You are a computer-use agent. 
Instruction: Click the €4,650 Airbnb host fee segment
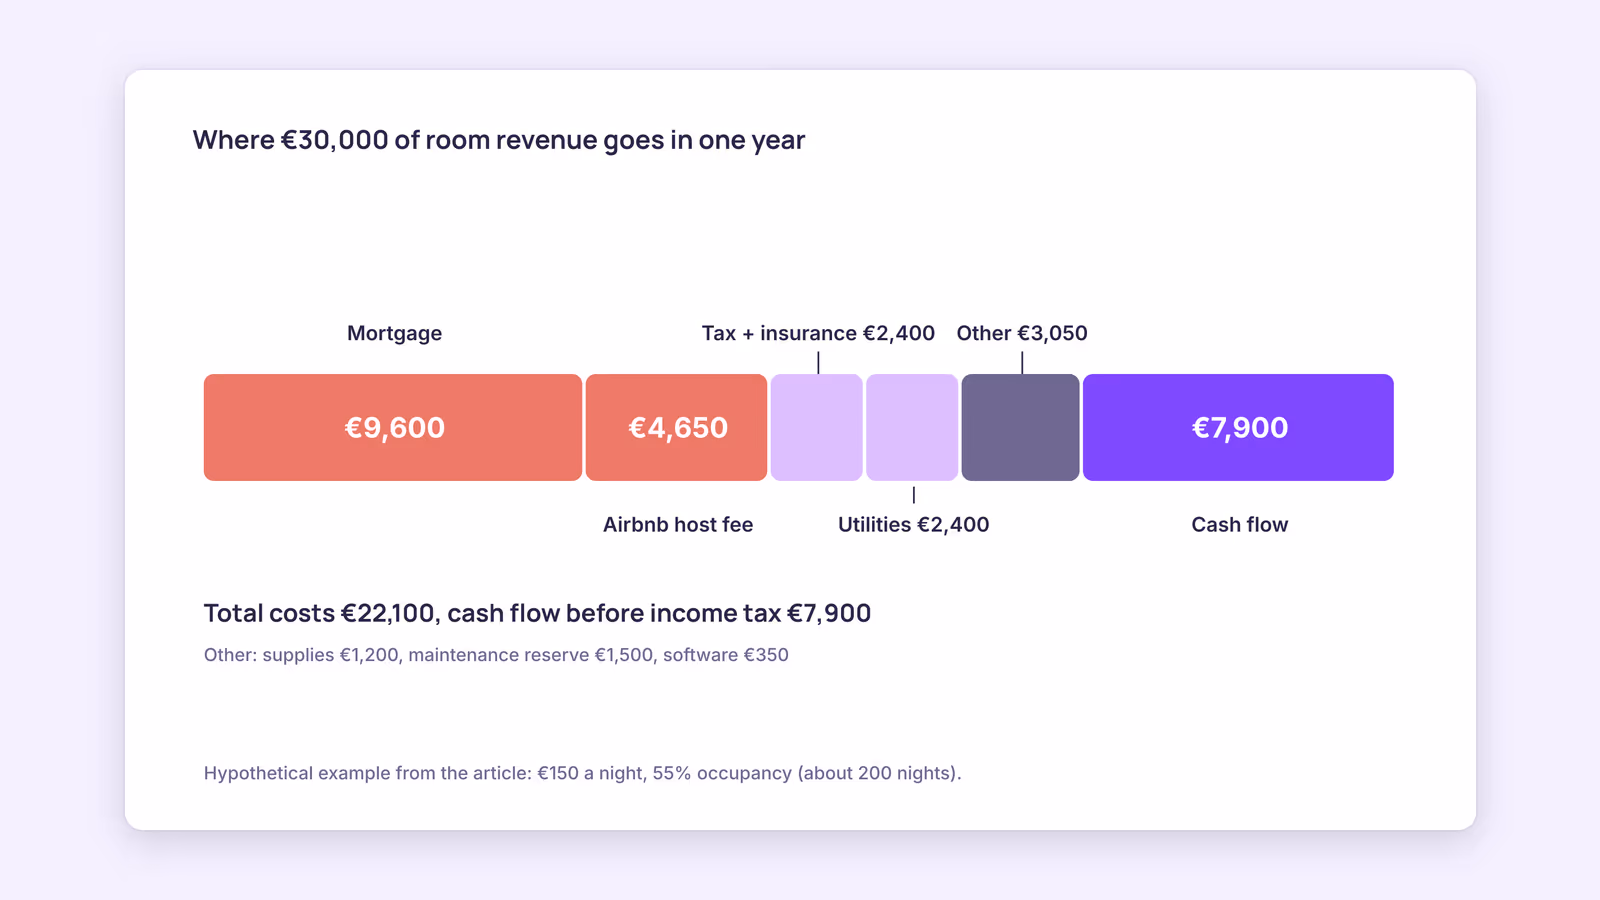coord(676,427)
